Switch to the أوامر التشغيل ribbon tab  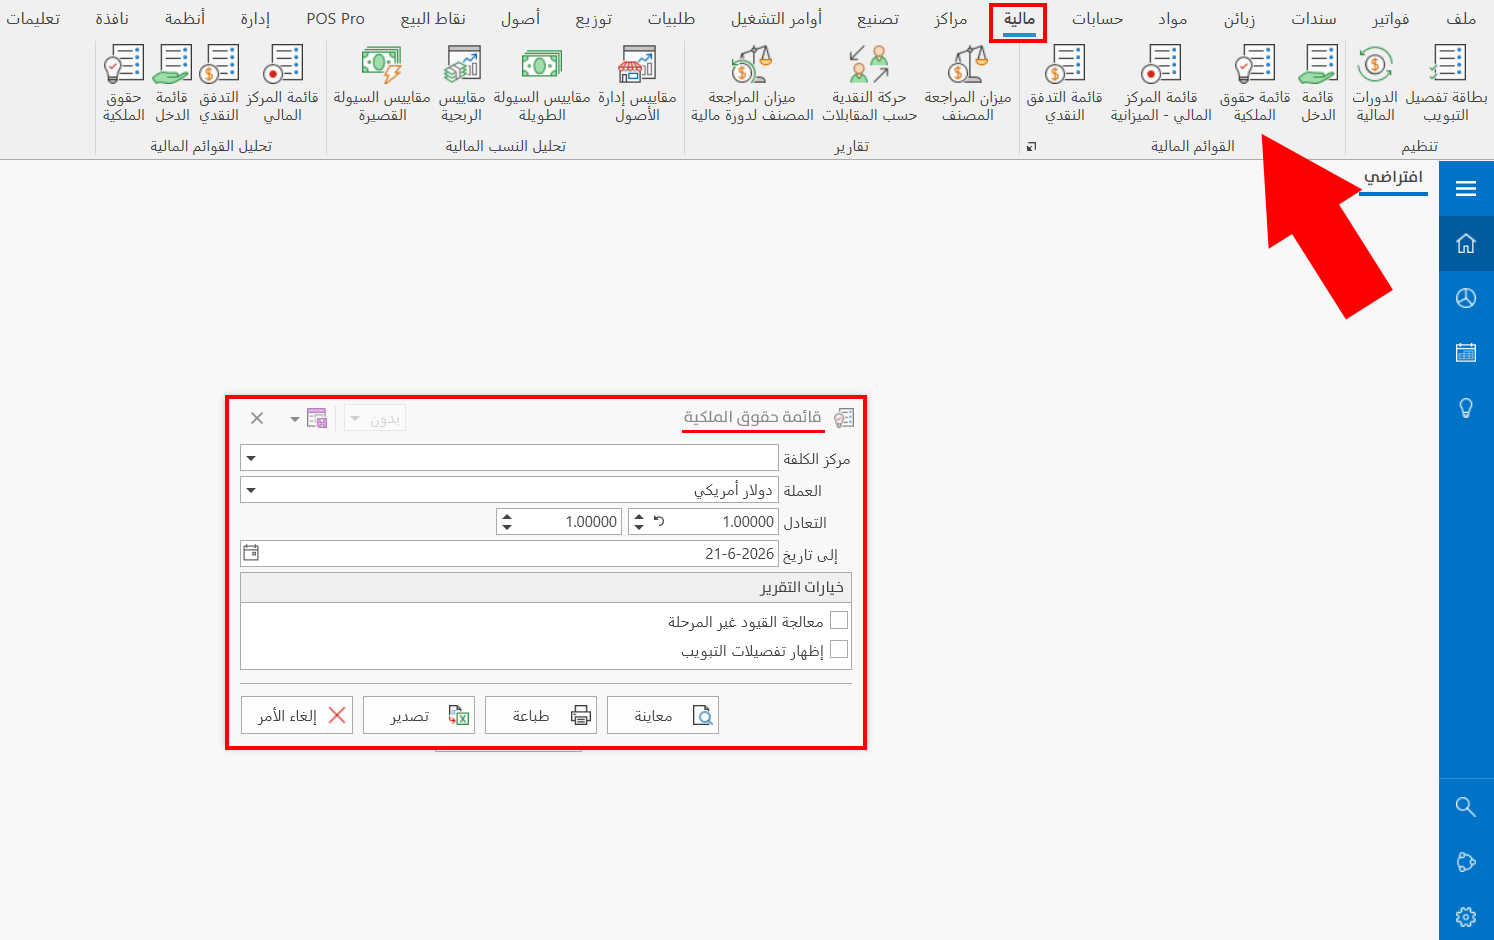coord(776,19)
